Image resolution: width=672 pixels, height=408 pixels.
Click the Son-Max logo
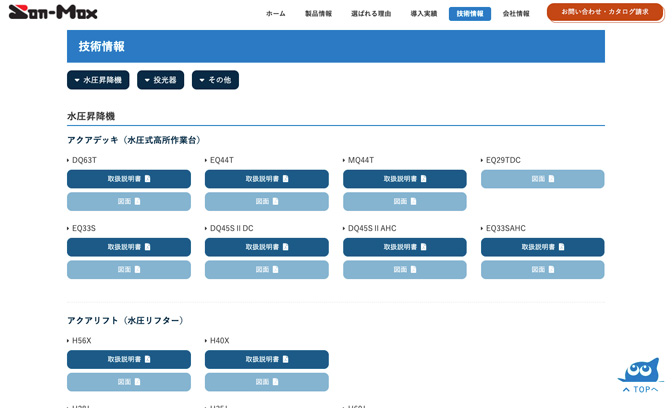pos(53,12)
